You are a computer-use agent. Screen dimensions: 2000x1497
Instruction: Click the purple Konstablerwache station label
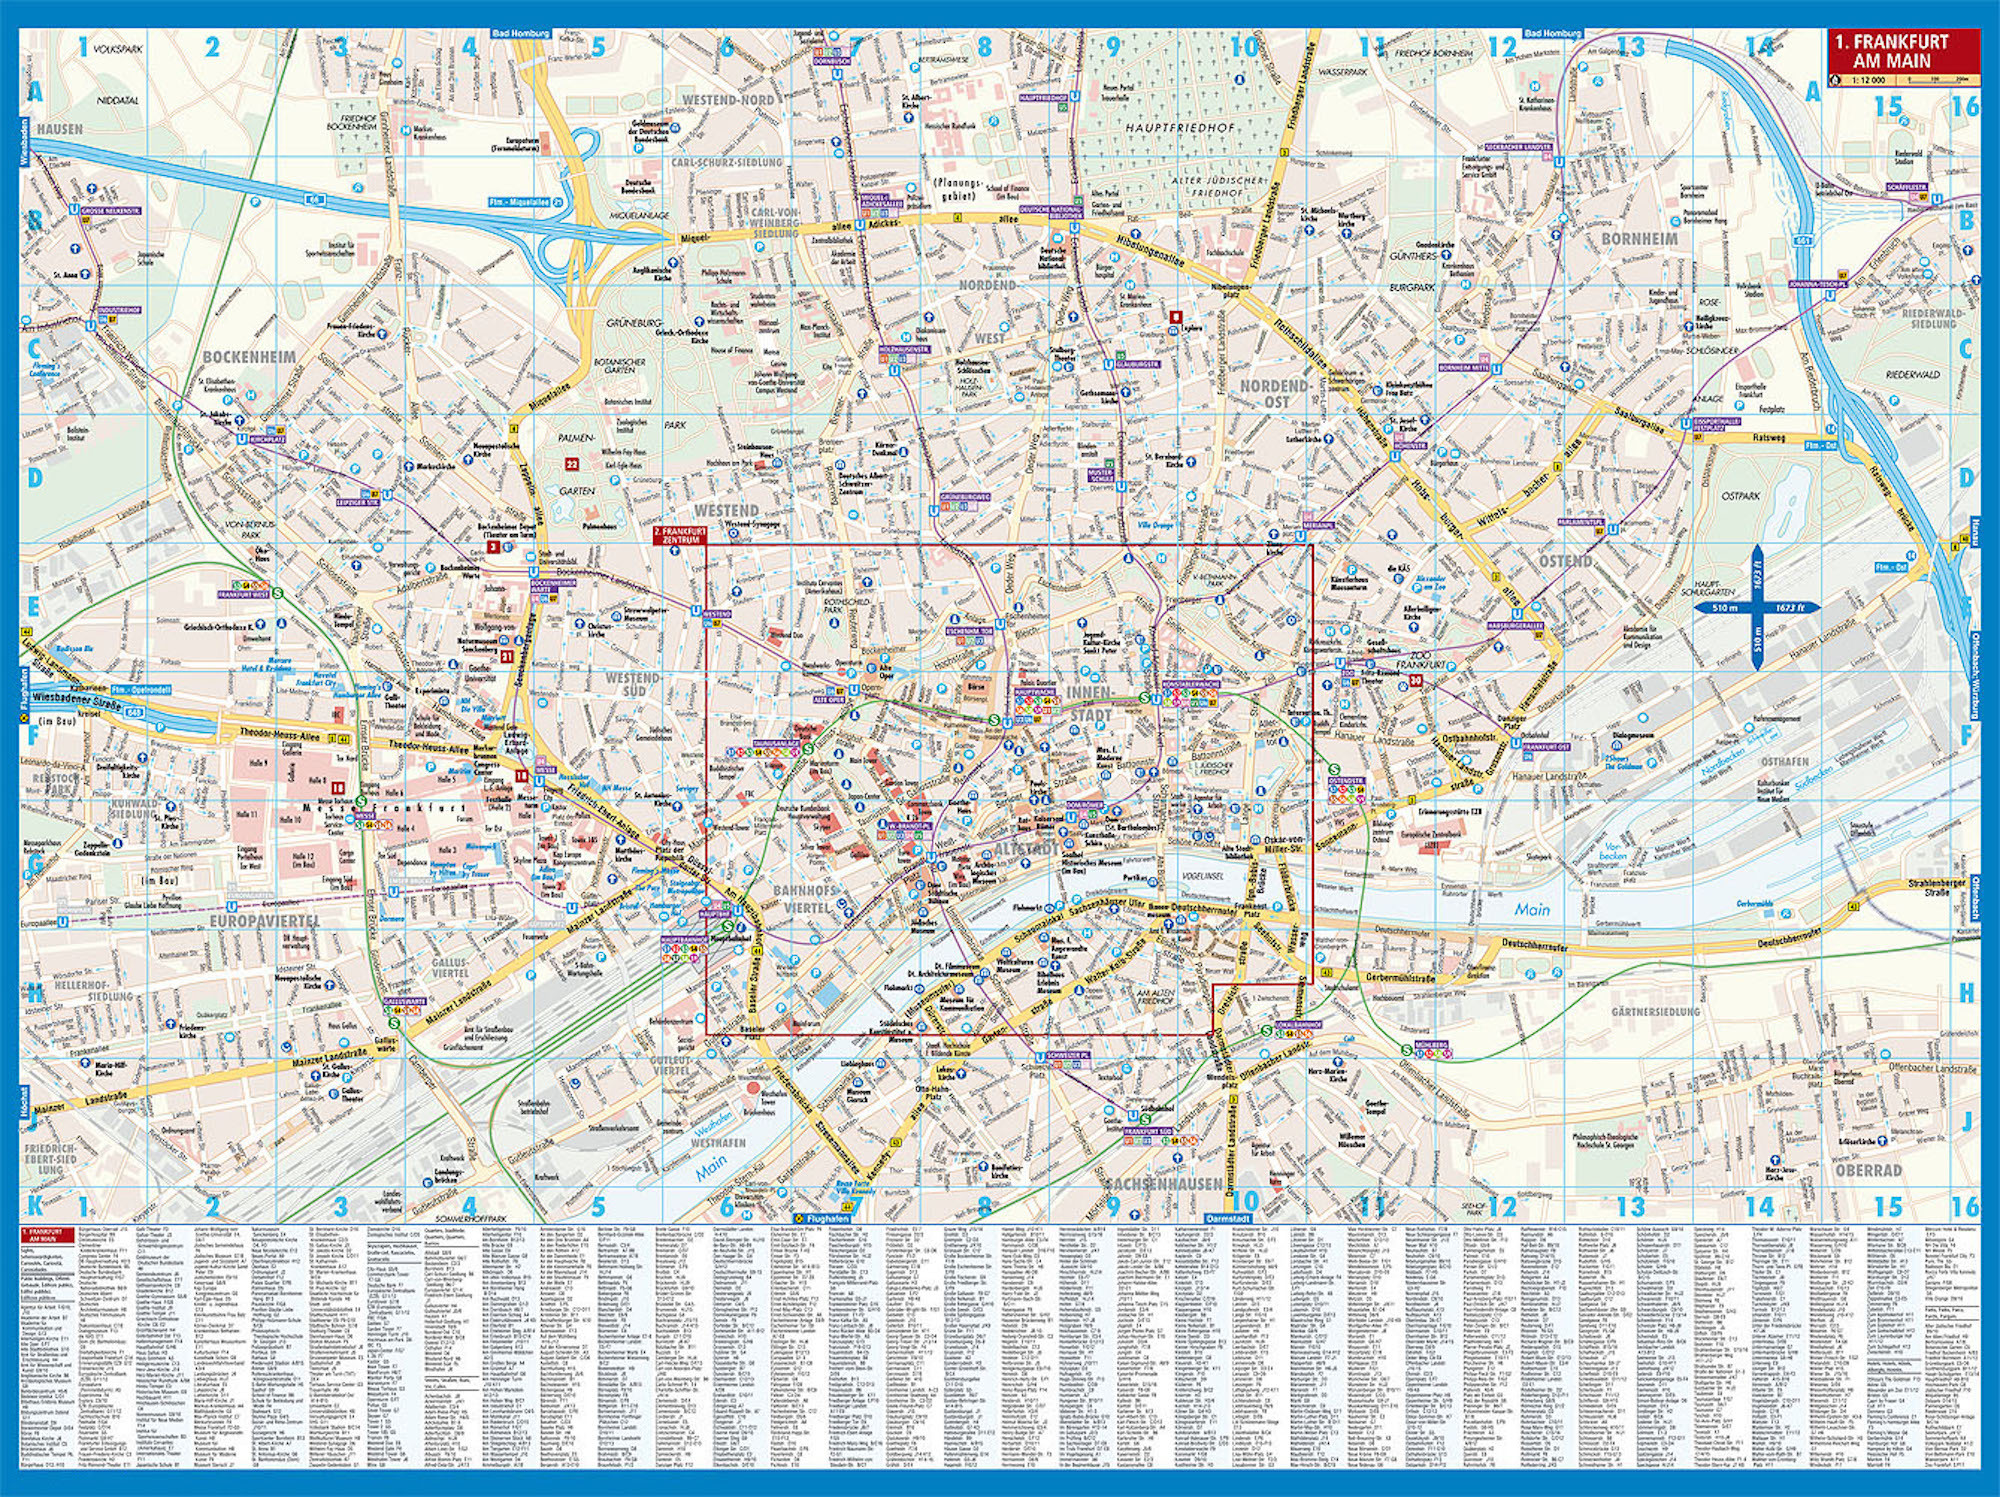point(1191,684)
